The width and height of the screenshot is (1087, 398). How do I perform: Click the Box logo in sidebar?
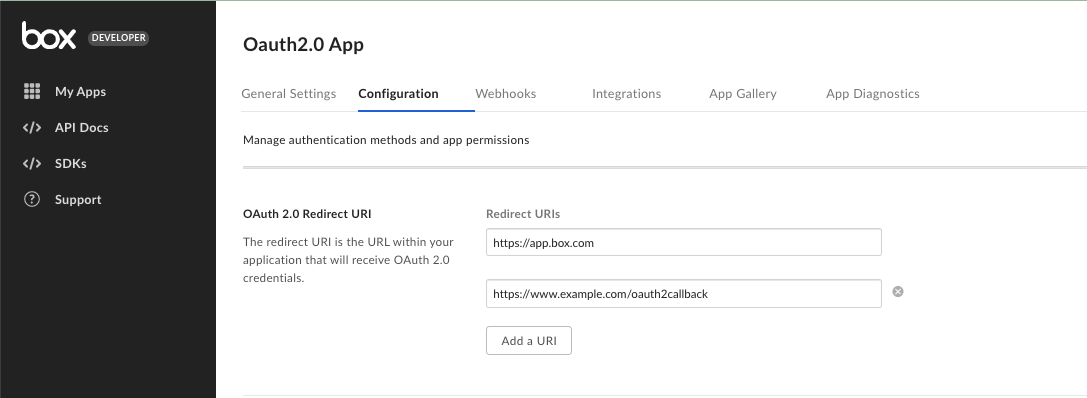[49, 35]
